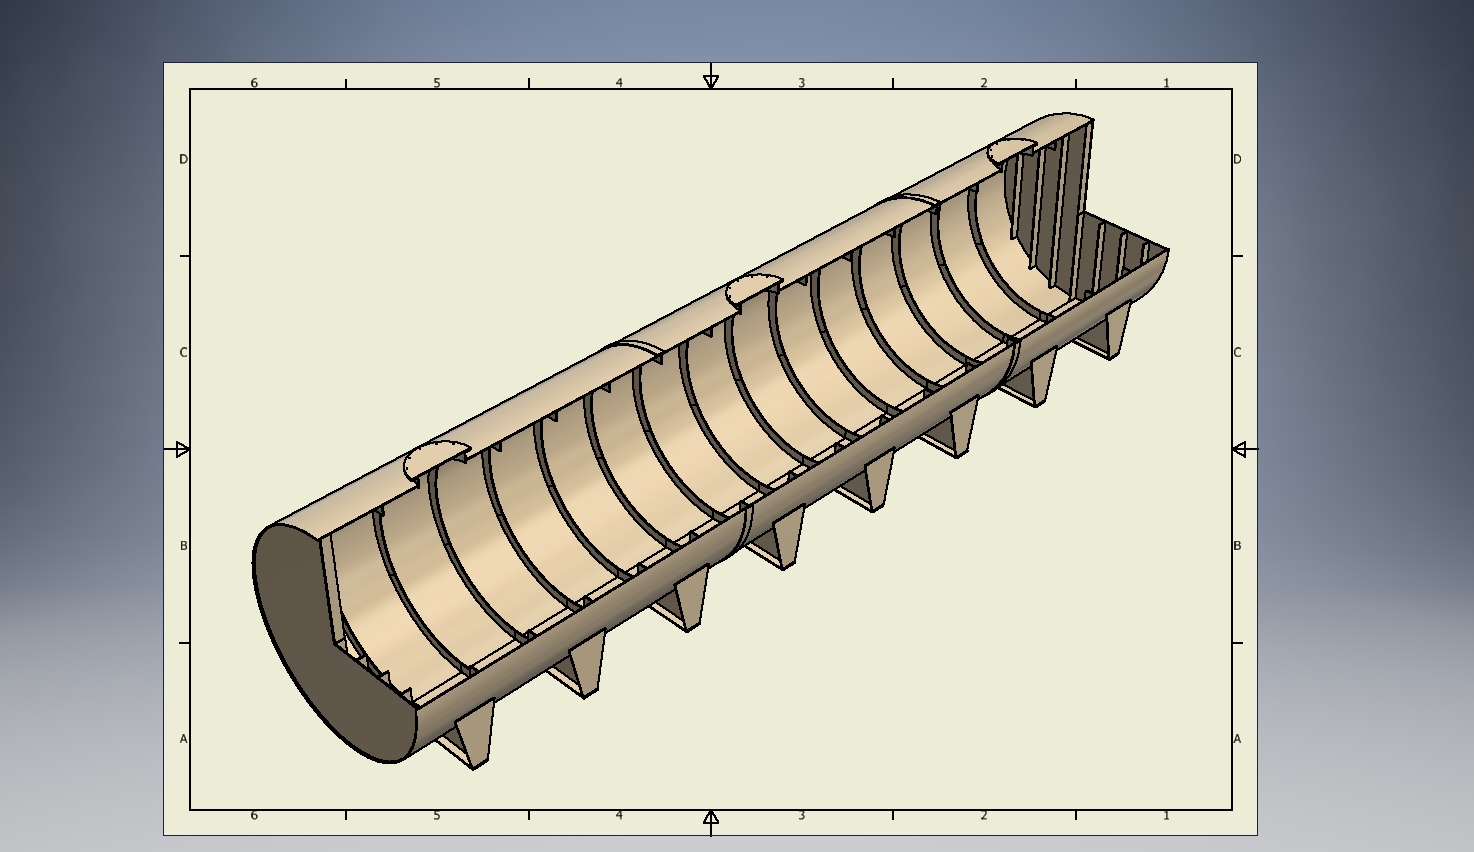This screenshot has width=1474, height=852.
Task: Click zone label 6 on top border
Action: pos(254,83)
